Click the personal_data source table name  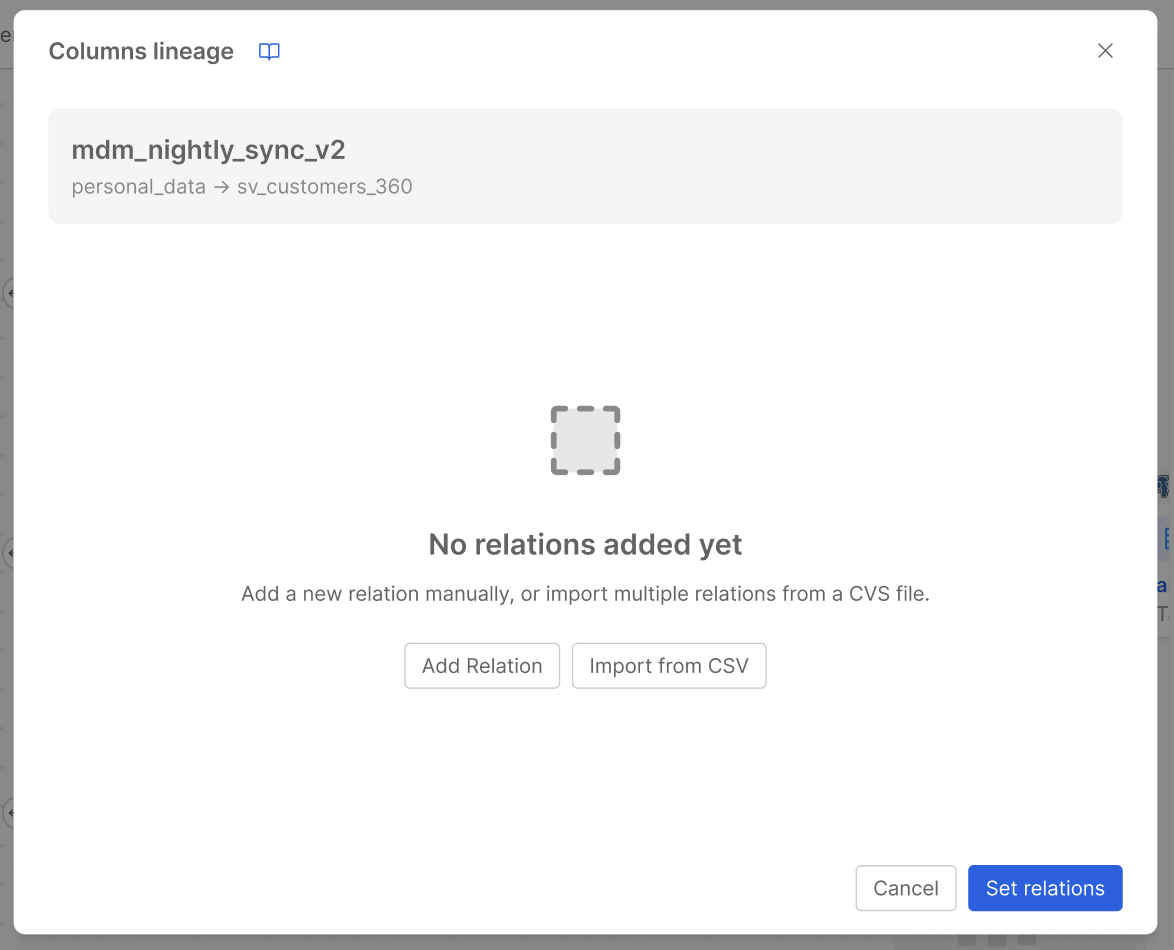pos(138,186)
